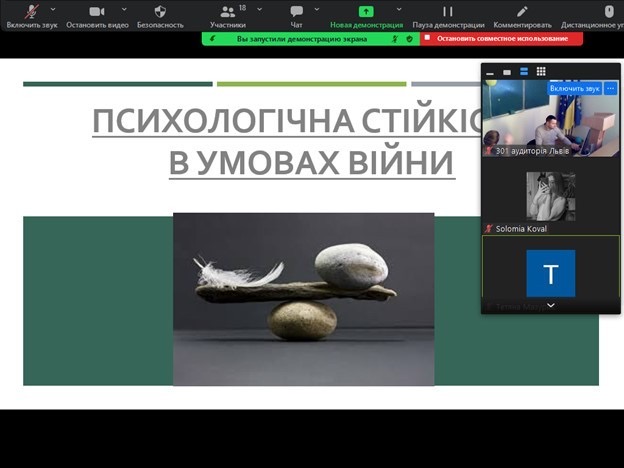Screen dimensions: 624x468
Task: Minimize video panel to hidden strip
Action: [490, 72]
